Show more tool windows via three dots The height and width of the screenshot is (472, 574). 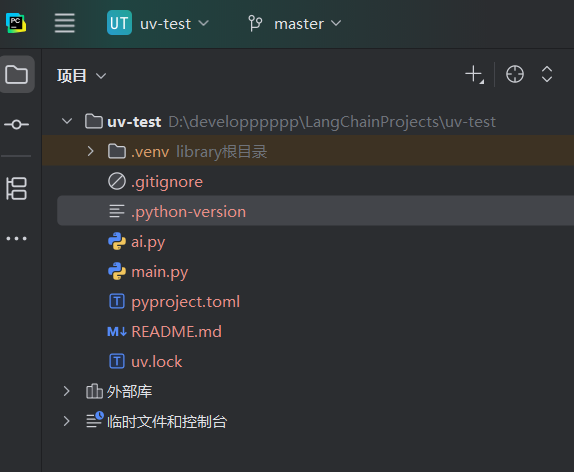(16, 239)
